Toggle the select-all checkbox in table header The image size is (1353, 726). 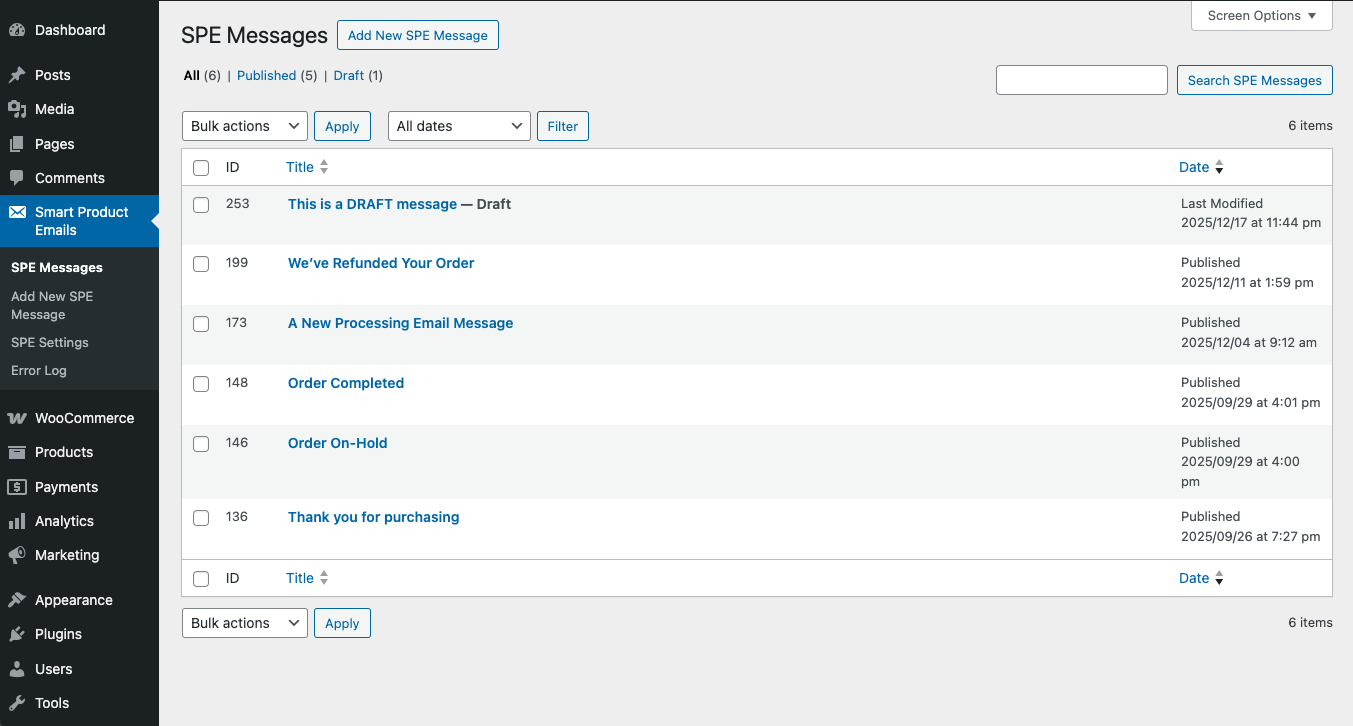[201, 168]
